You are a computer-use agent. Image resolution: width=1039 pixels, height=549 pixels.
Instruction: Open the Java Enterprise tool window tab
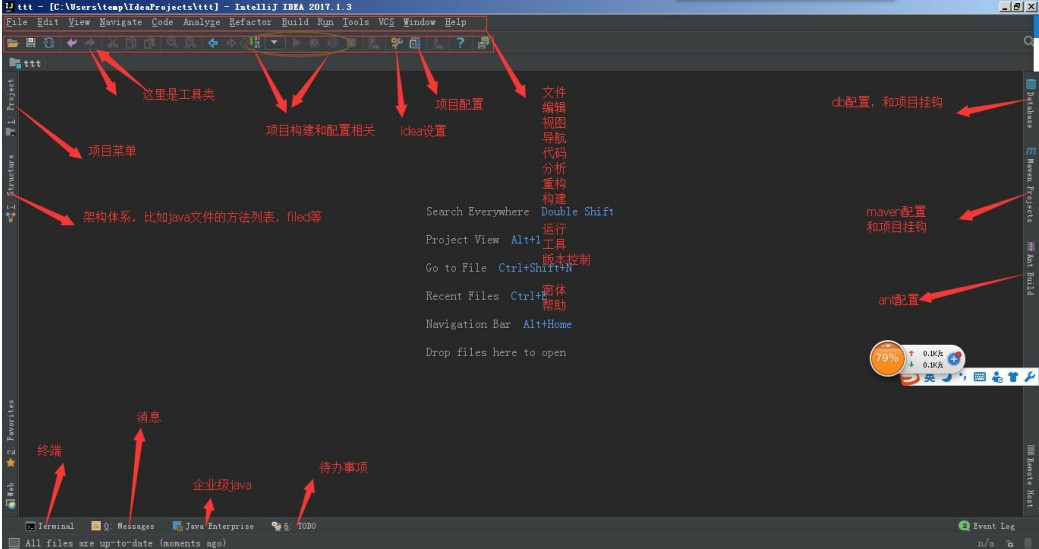(x=213, y=526)
